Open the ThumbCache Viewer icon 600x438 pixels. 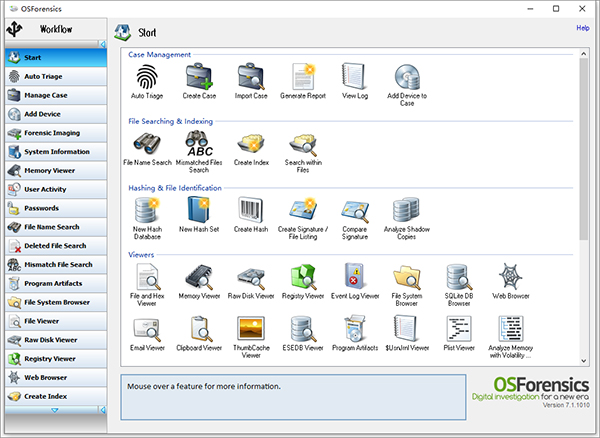point(251,329)
